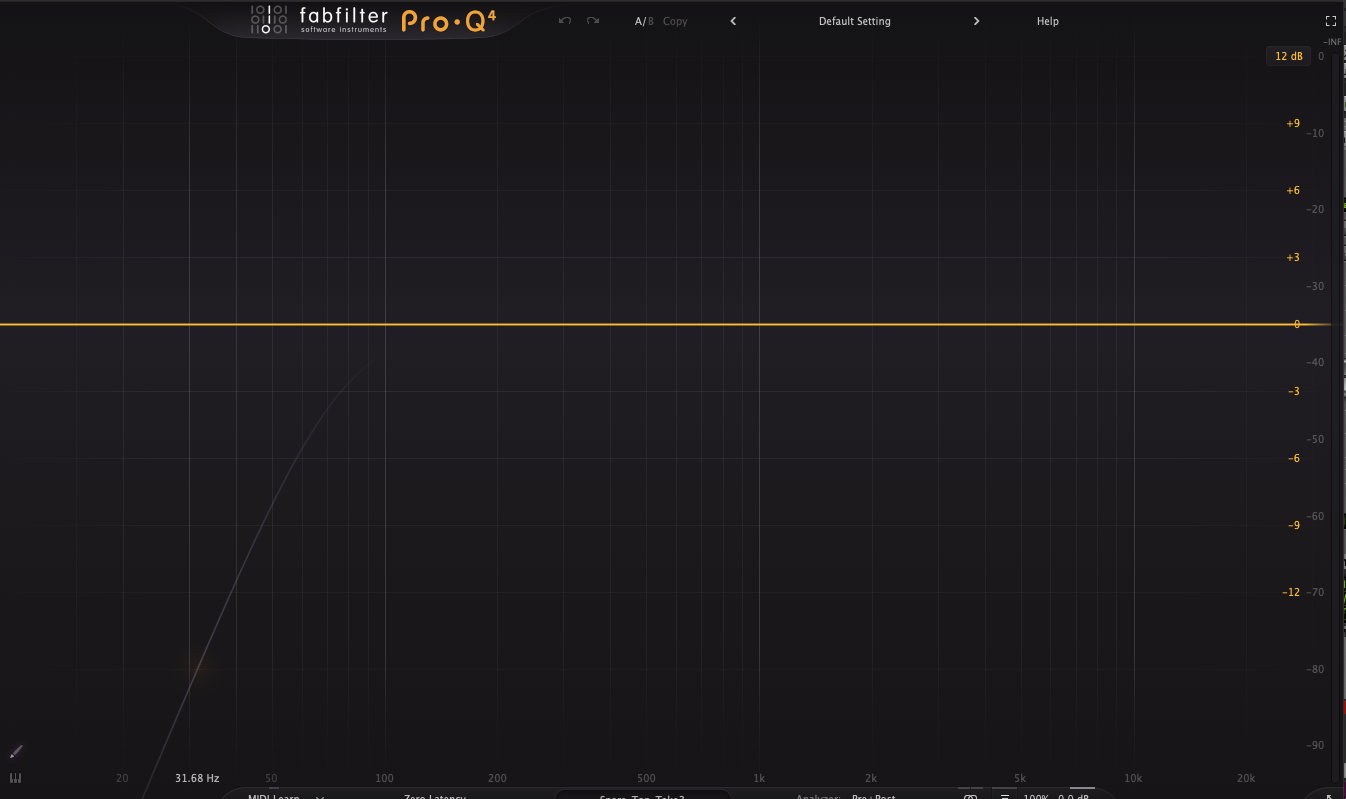Click the grey -50 analyzer scale label

tap(1315, 439)
